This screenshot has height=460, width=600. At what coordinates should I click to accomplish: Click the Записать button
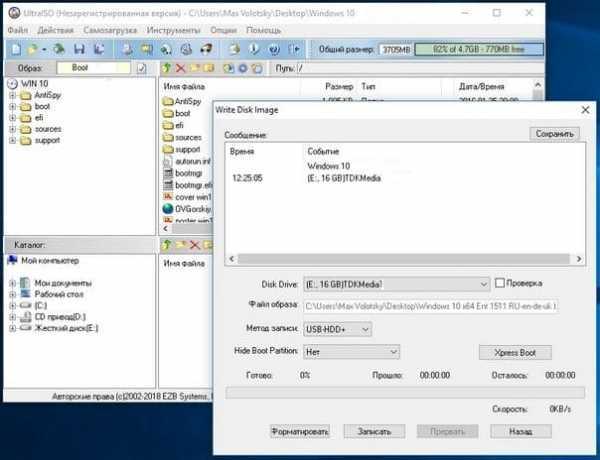click(x=374, y=432)
